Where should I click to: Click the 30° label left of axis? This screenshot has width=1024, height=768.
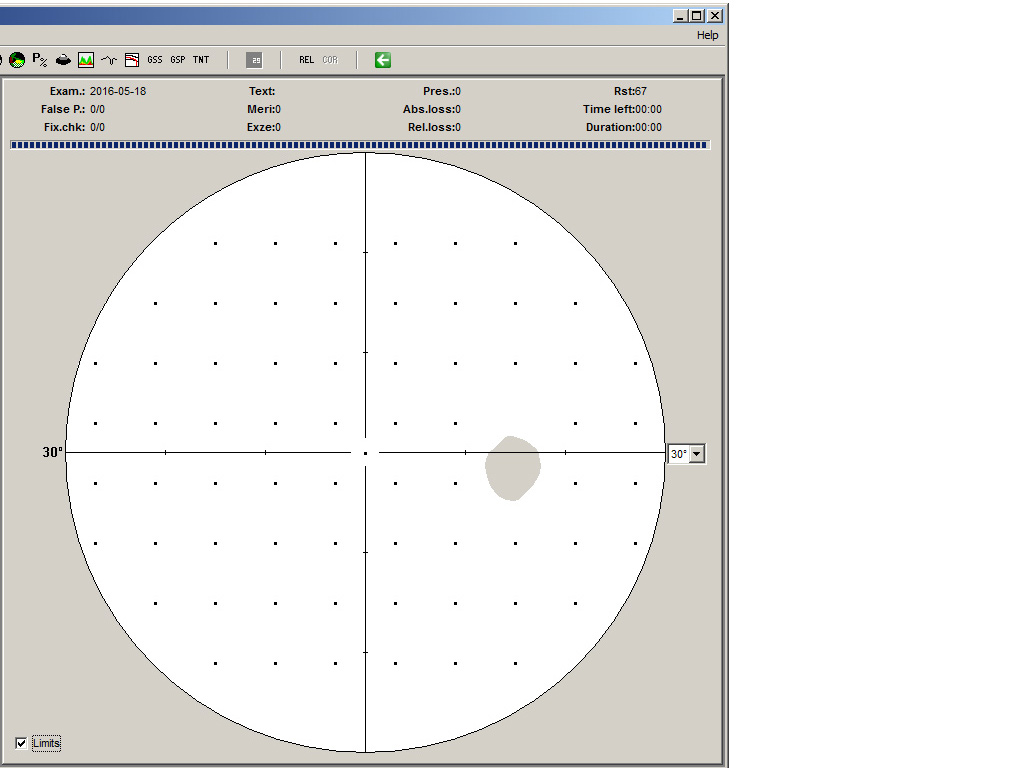pyautogui.click(x=53, y=452)
